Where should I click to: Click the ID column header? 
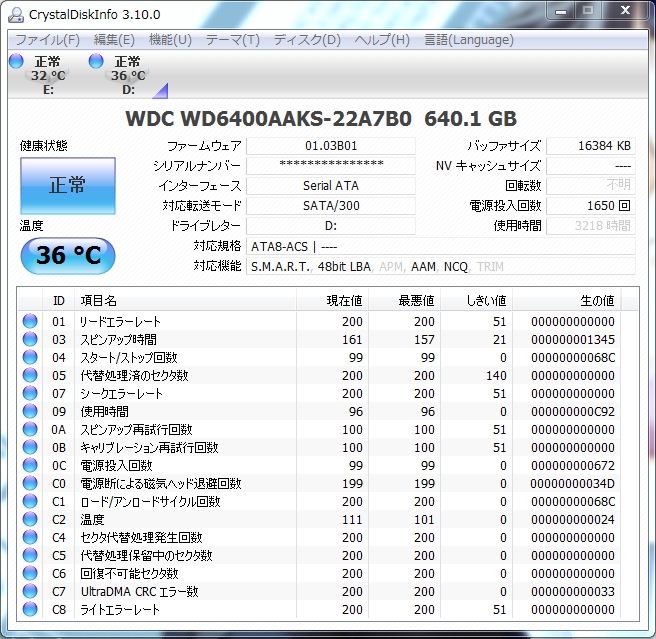point(59,300)
